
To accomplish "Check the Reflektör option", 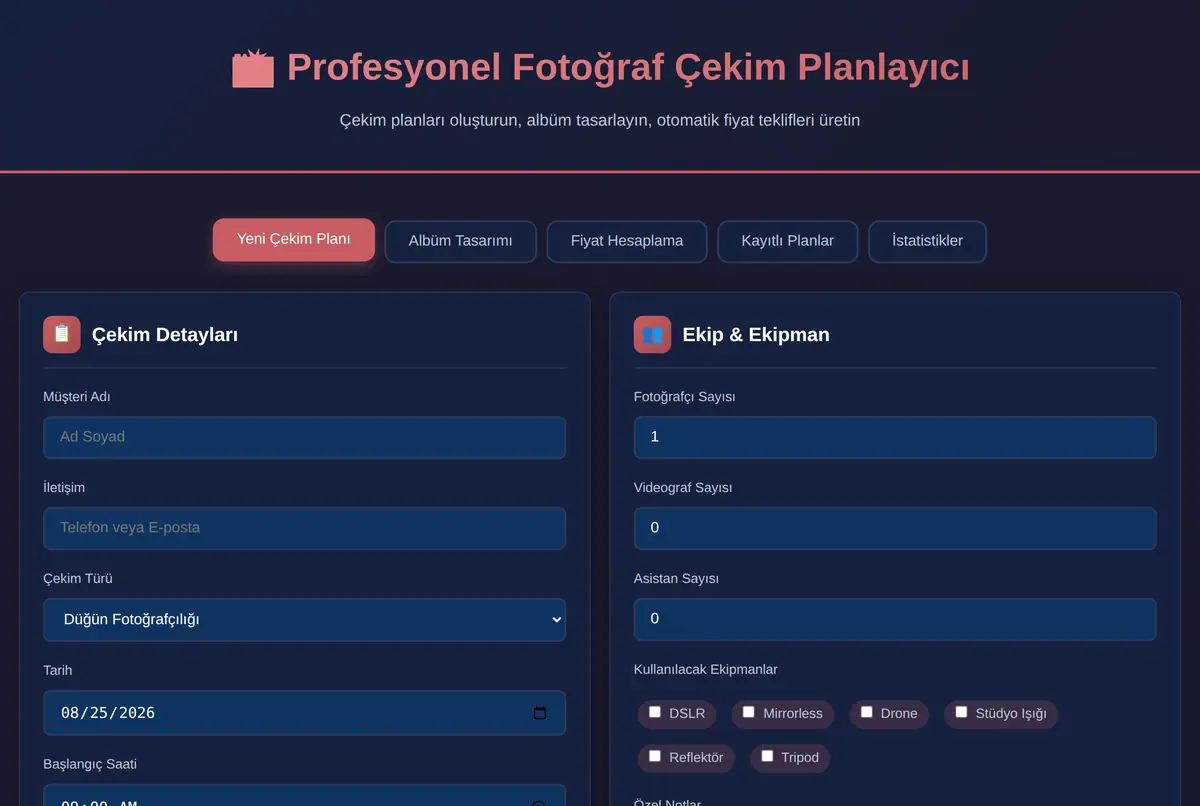I will coord(655,756).
